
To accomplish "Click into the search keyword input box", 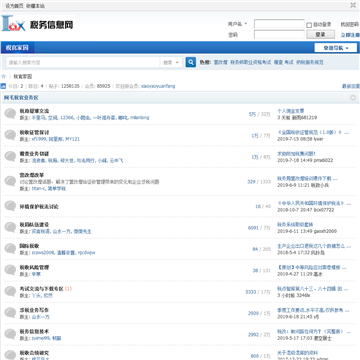I will (x=83, y=62).
